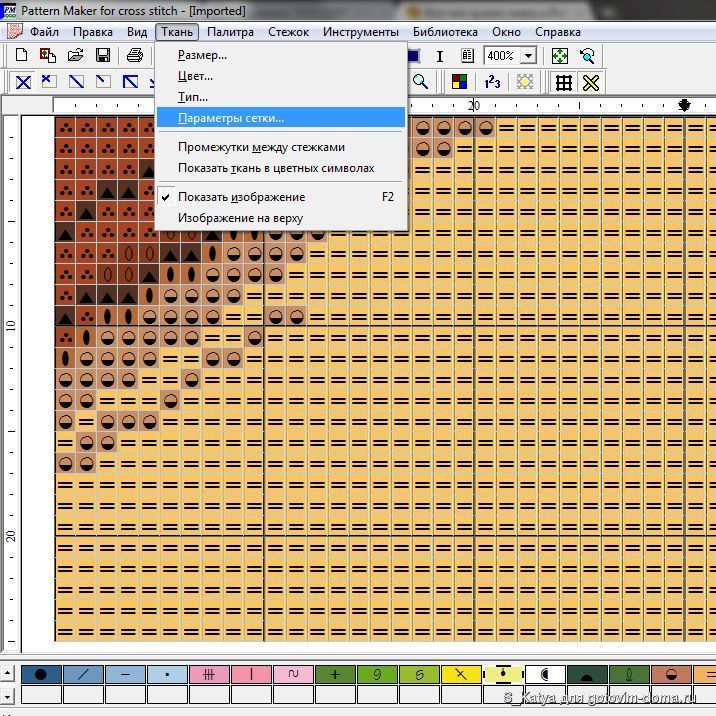Select the diagonal half stitch tool
Screen dimensions: 716x716
(x=76, y=82)
